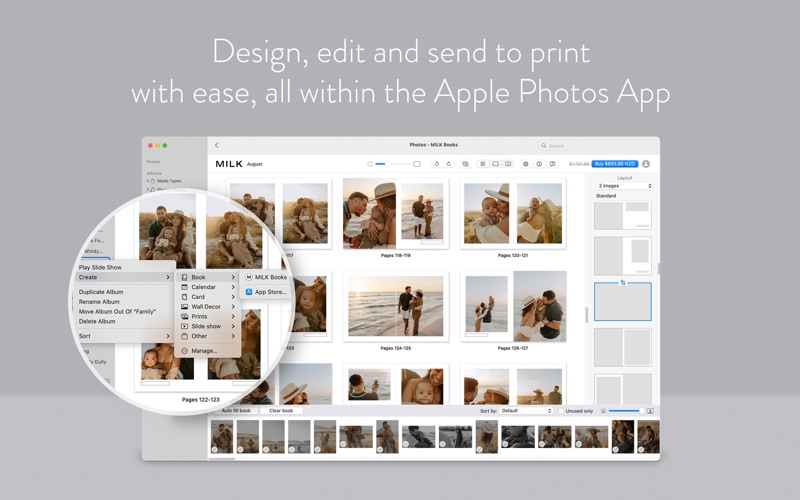Select the Pages 124-125 beach spread
The width and height of the screenshot is (800, 500).
(395, 306)
